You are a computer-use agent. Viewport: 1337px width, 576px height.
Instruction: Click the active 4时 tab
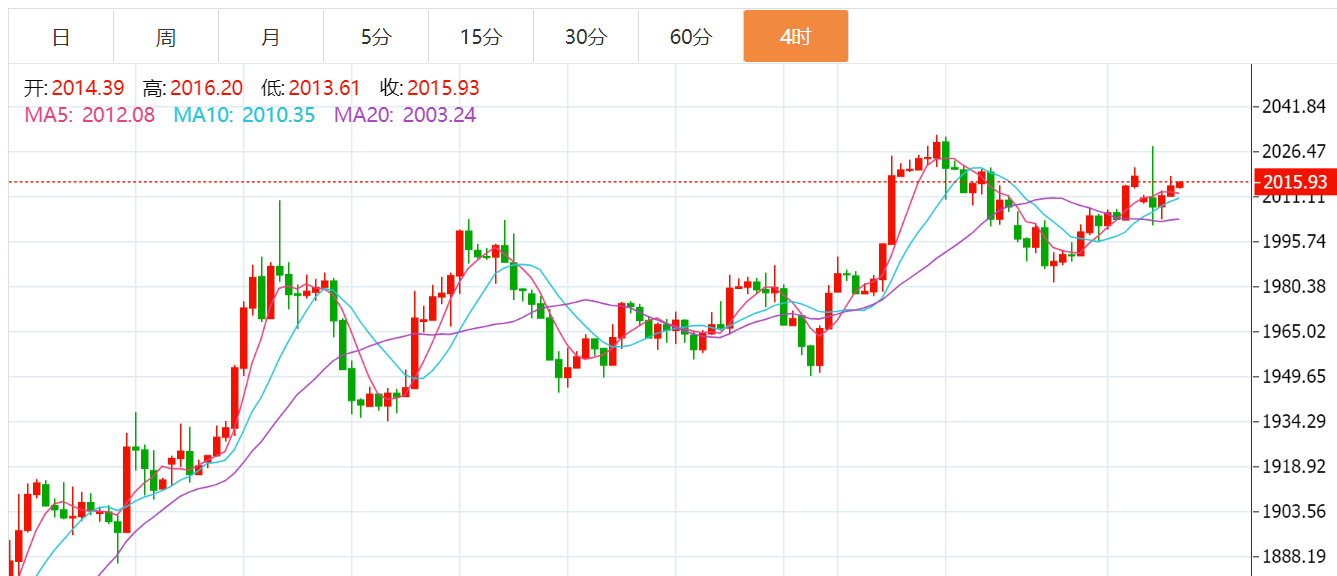[x=796, y=37]
